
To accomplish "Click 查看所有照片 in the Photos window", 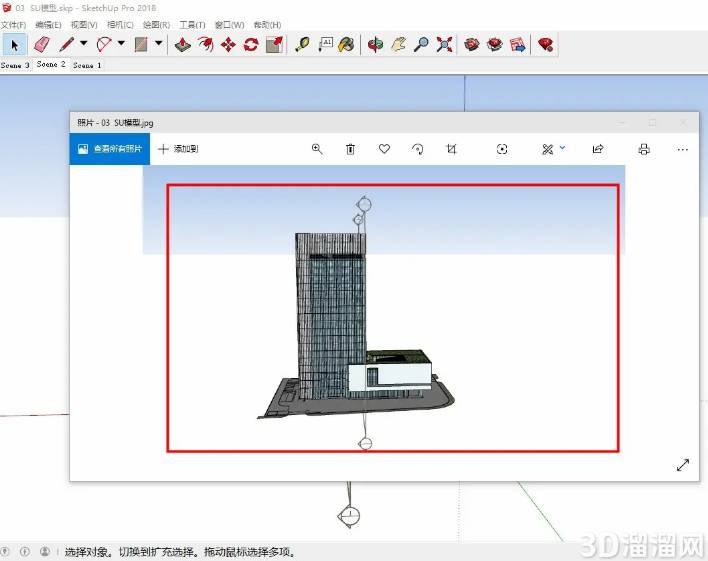I will (x=110, y=149).
